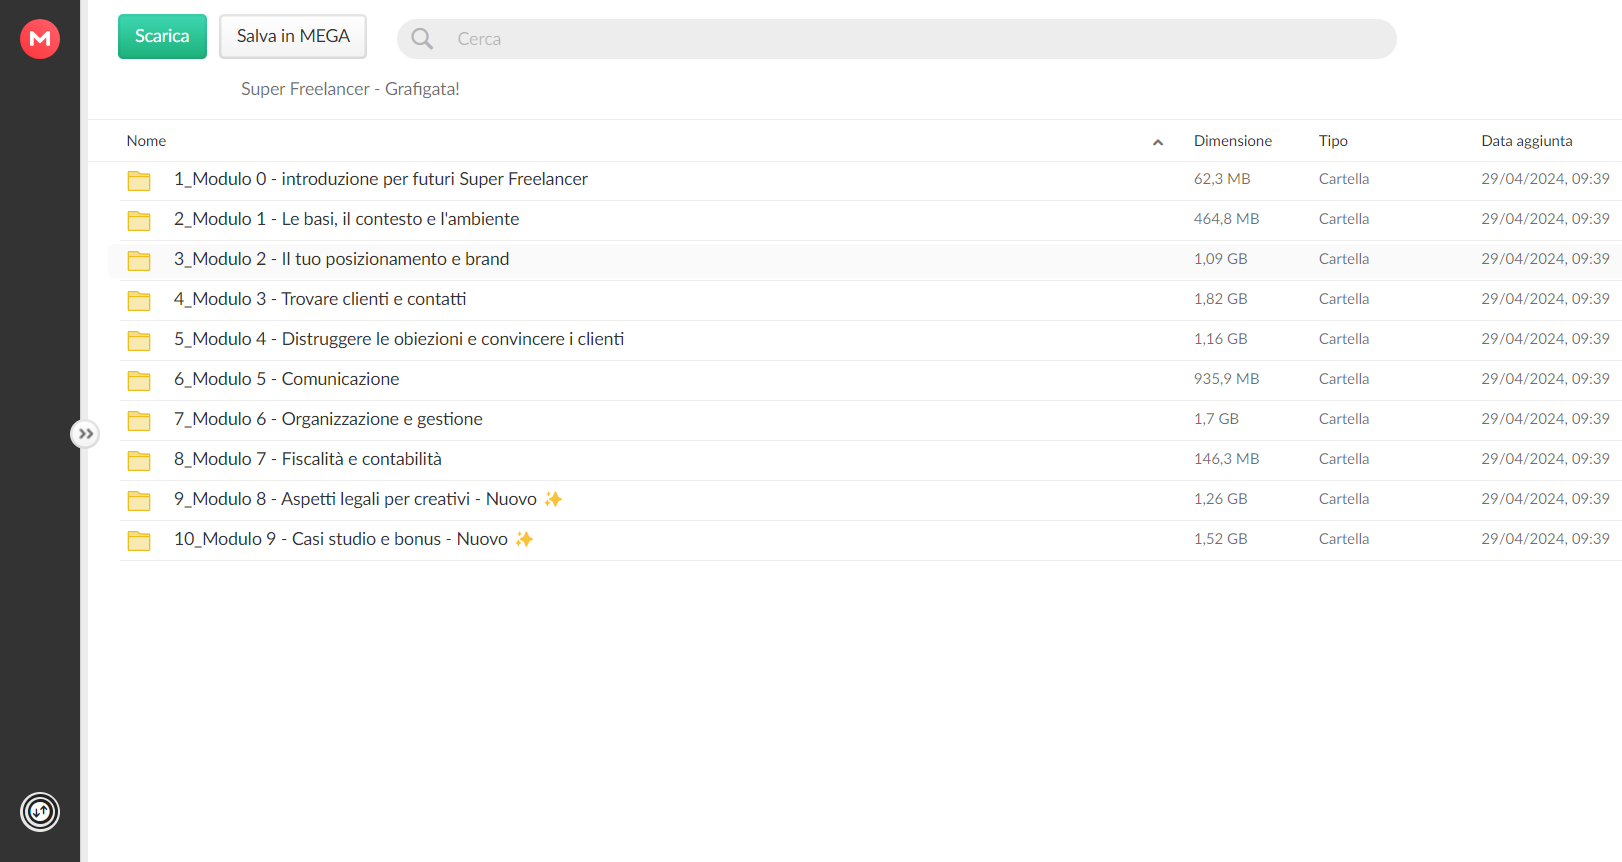1622x862 pixels.
Task: Click the 1,26 GB size value
Action: pyautogui.click(x=1221, y=499)
